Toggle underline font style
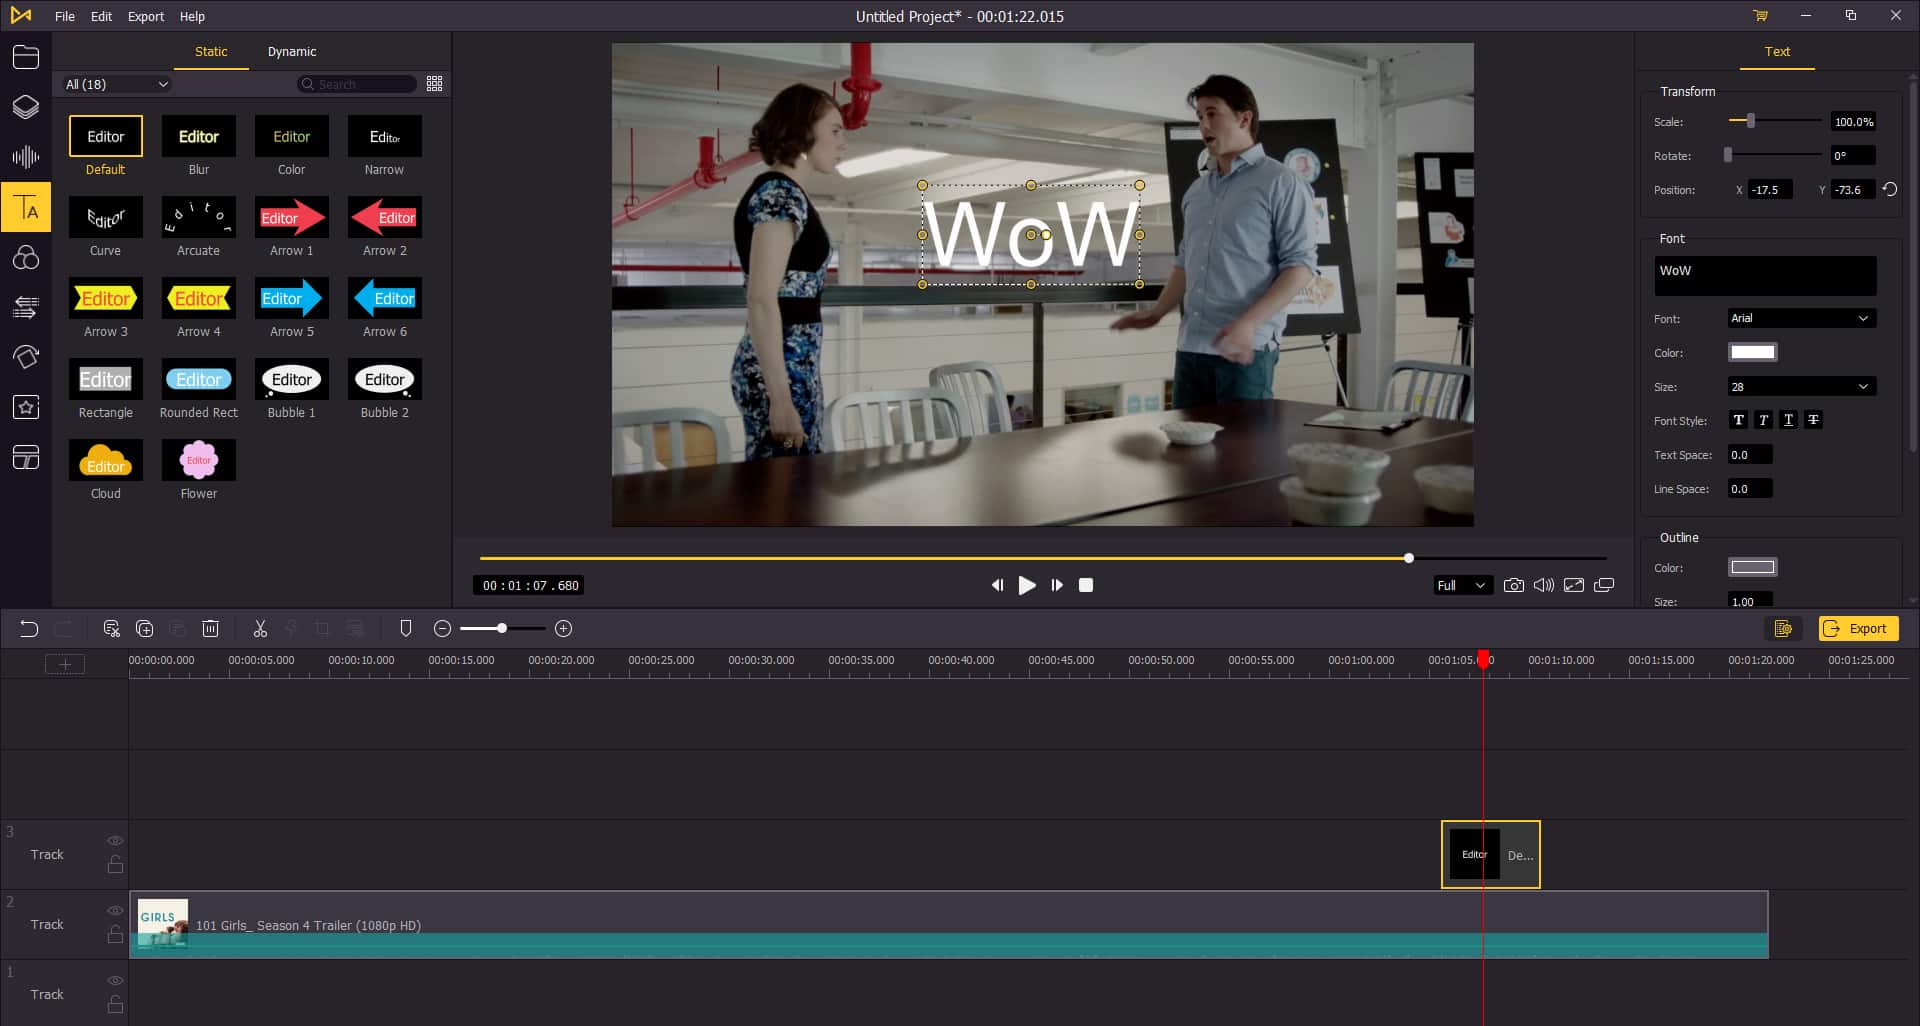Image resolution: width=1920 pixels, height=1026 pixels. pyautogui.click(x=1788, y=420)
